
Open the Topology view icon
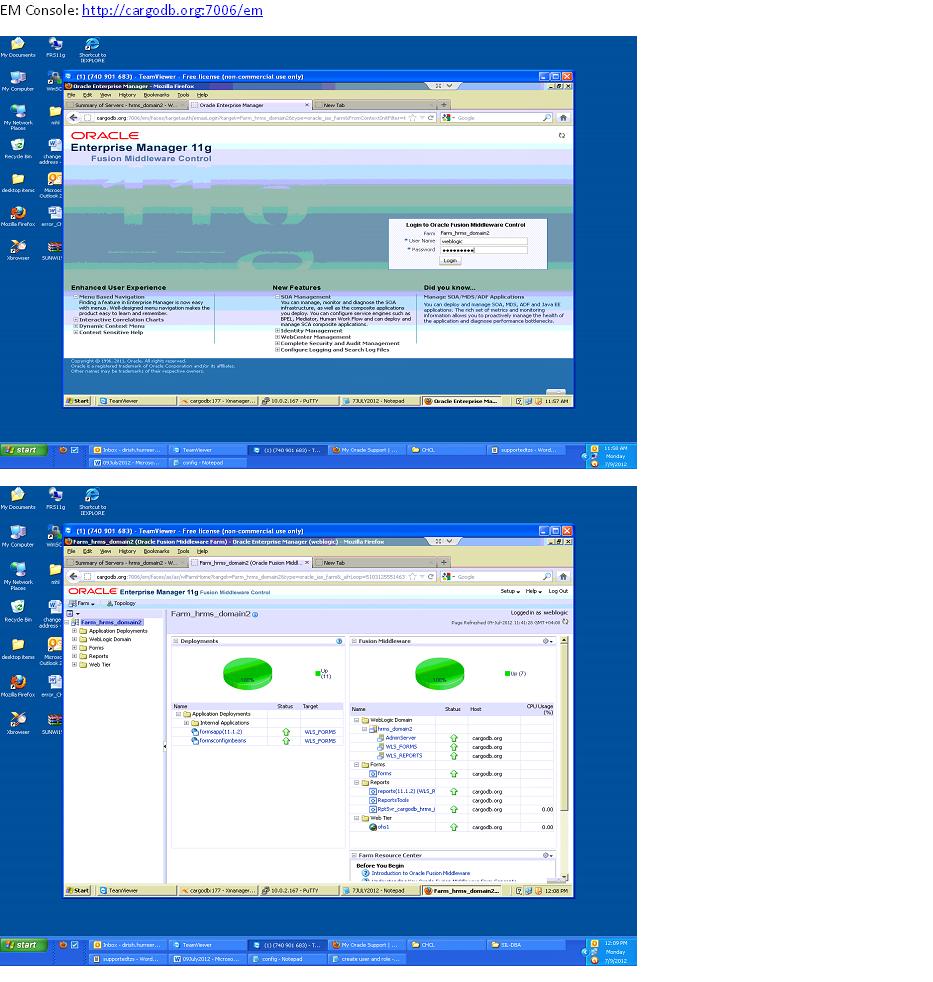point(109,603)
